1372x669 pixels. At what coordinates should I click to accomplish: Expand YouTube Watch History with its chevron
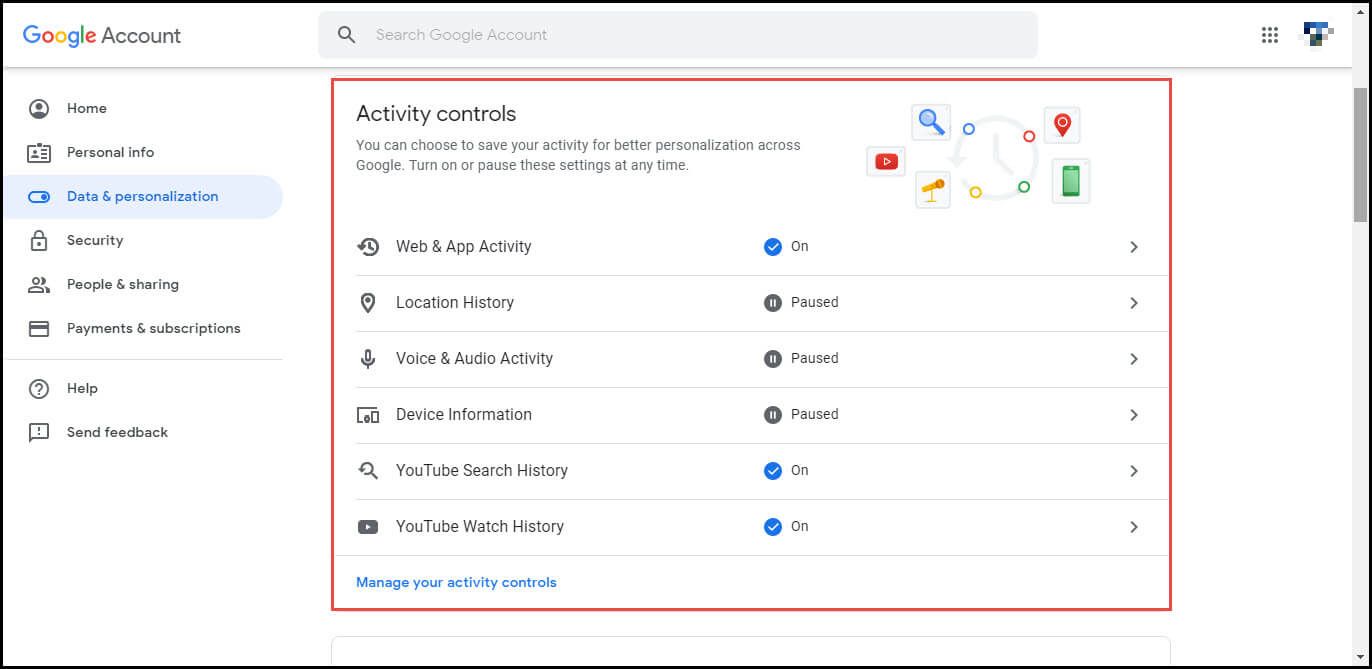click(x=1134, y=526)
